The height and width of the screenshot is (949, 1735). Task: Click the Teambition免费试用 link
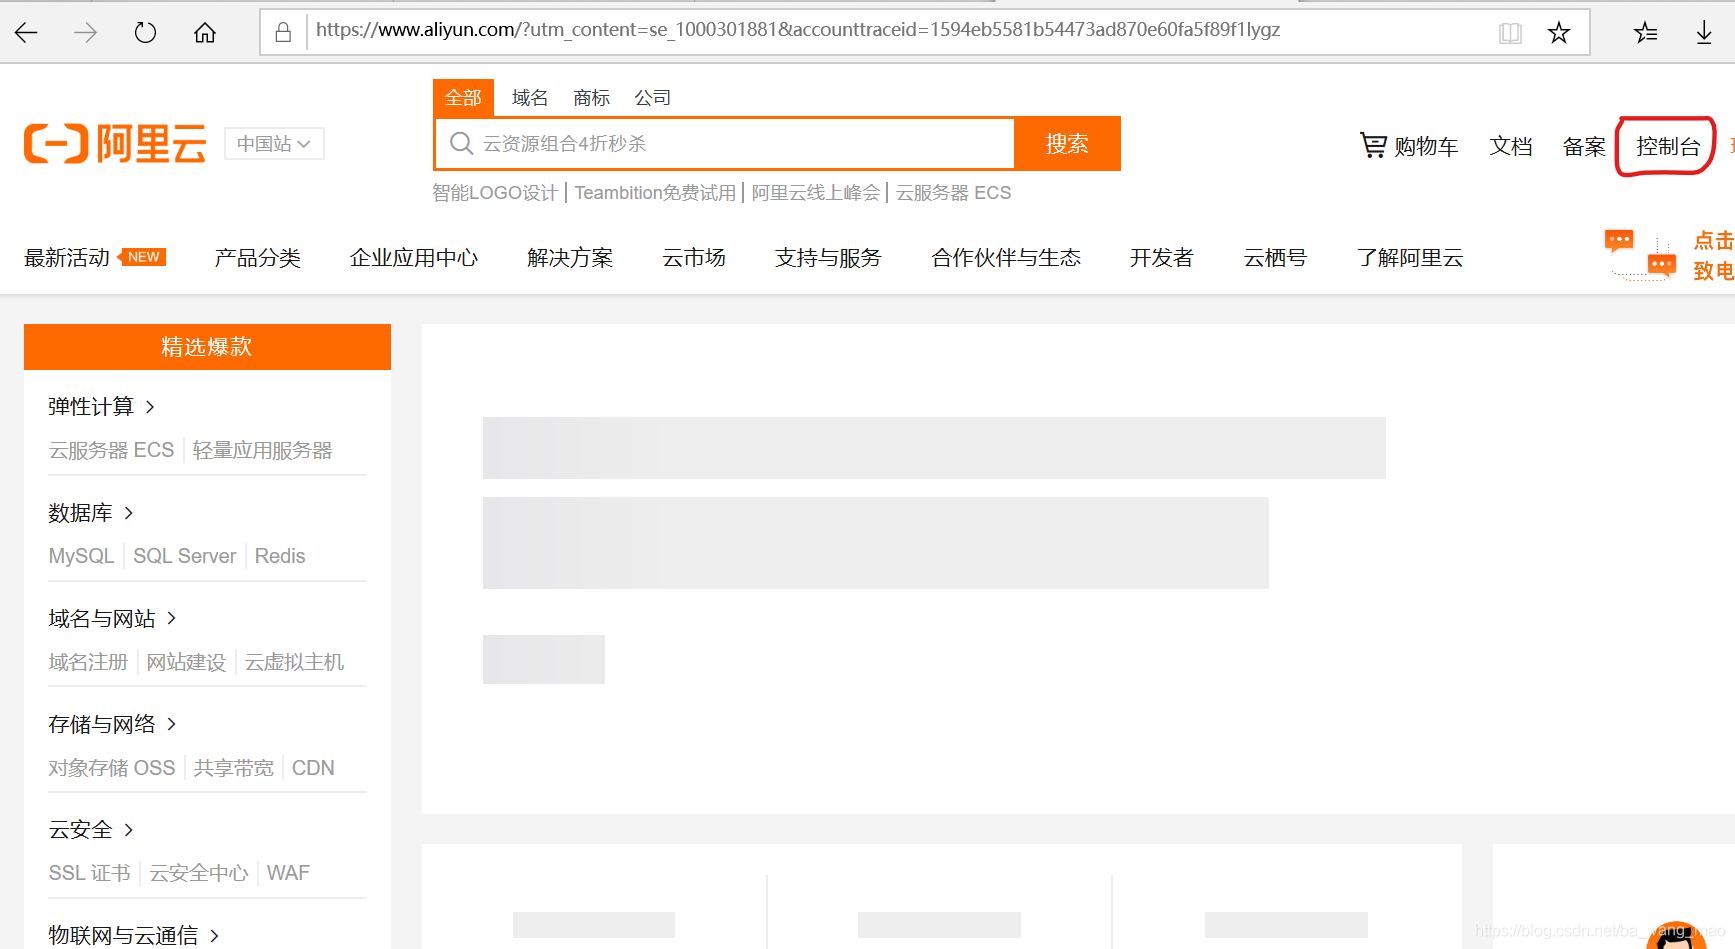(655, 193)
